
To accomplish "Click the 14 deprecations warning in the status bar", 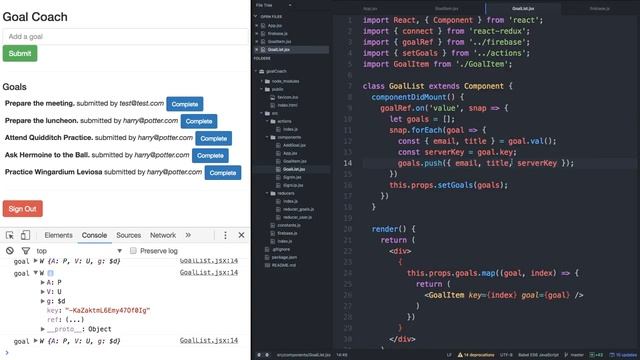I will [476, 355].
